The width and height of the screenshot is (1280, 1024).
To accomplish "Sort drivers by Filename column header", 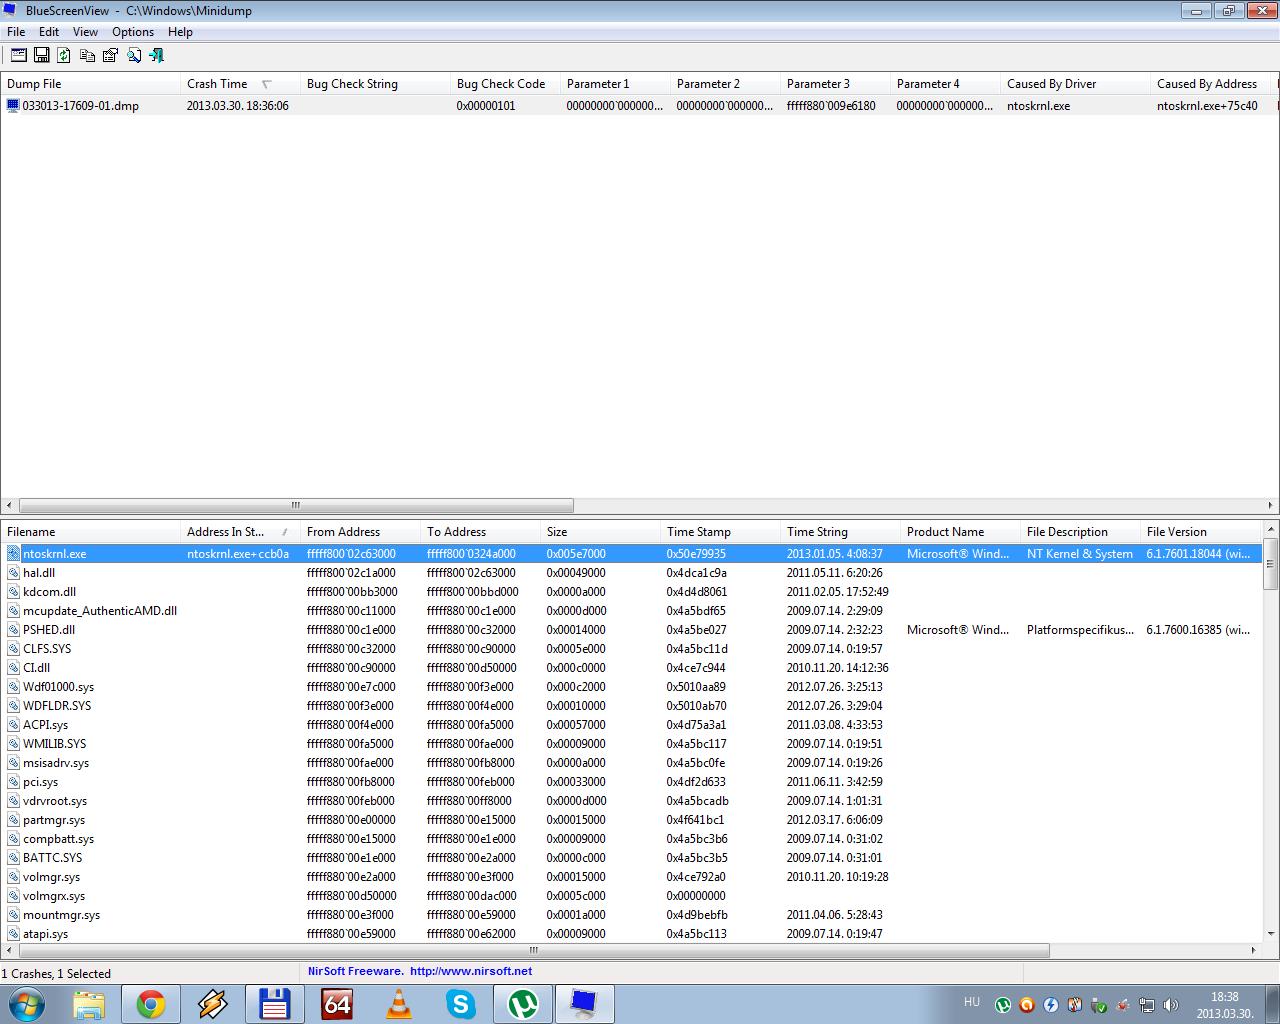I will [90, 532].
